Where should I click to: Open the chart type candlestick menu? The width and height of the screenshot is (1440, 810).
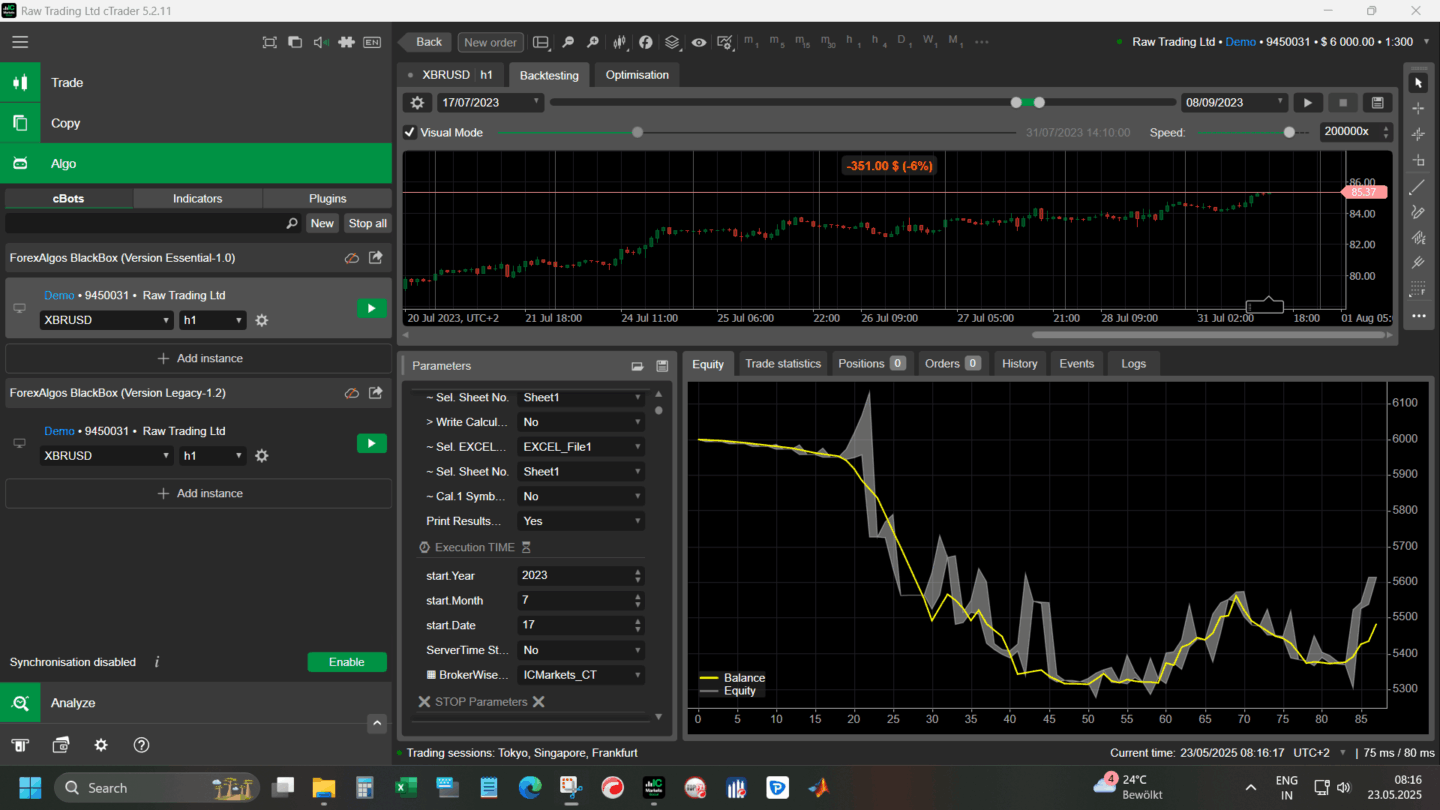[620, 42]
